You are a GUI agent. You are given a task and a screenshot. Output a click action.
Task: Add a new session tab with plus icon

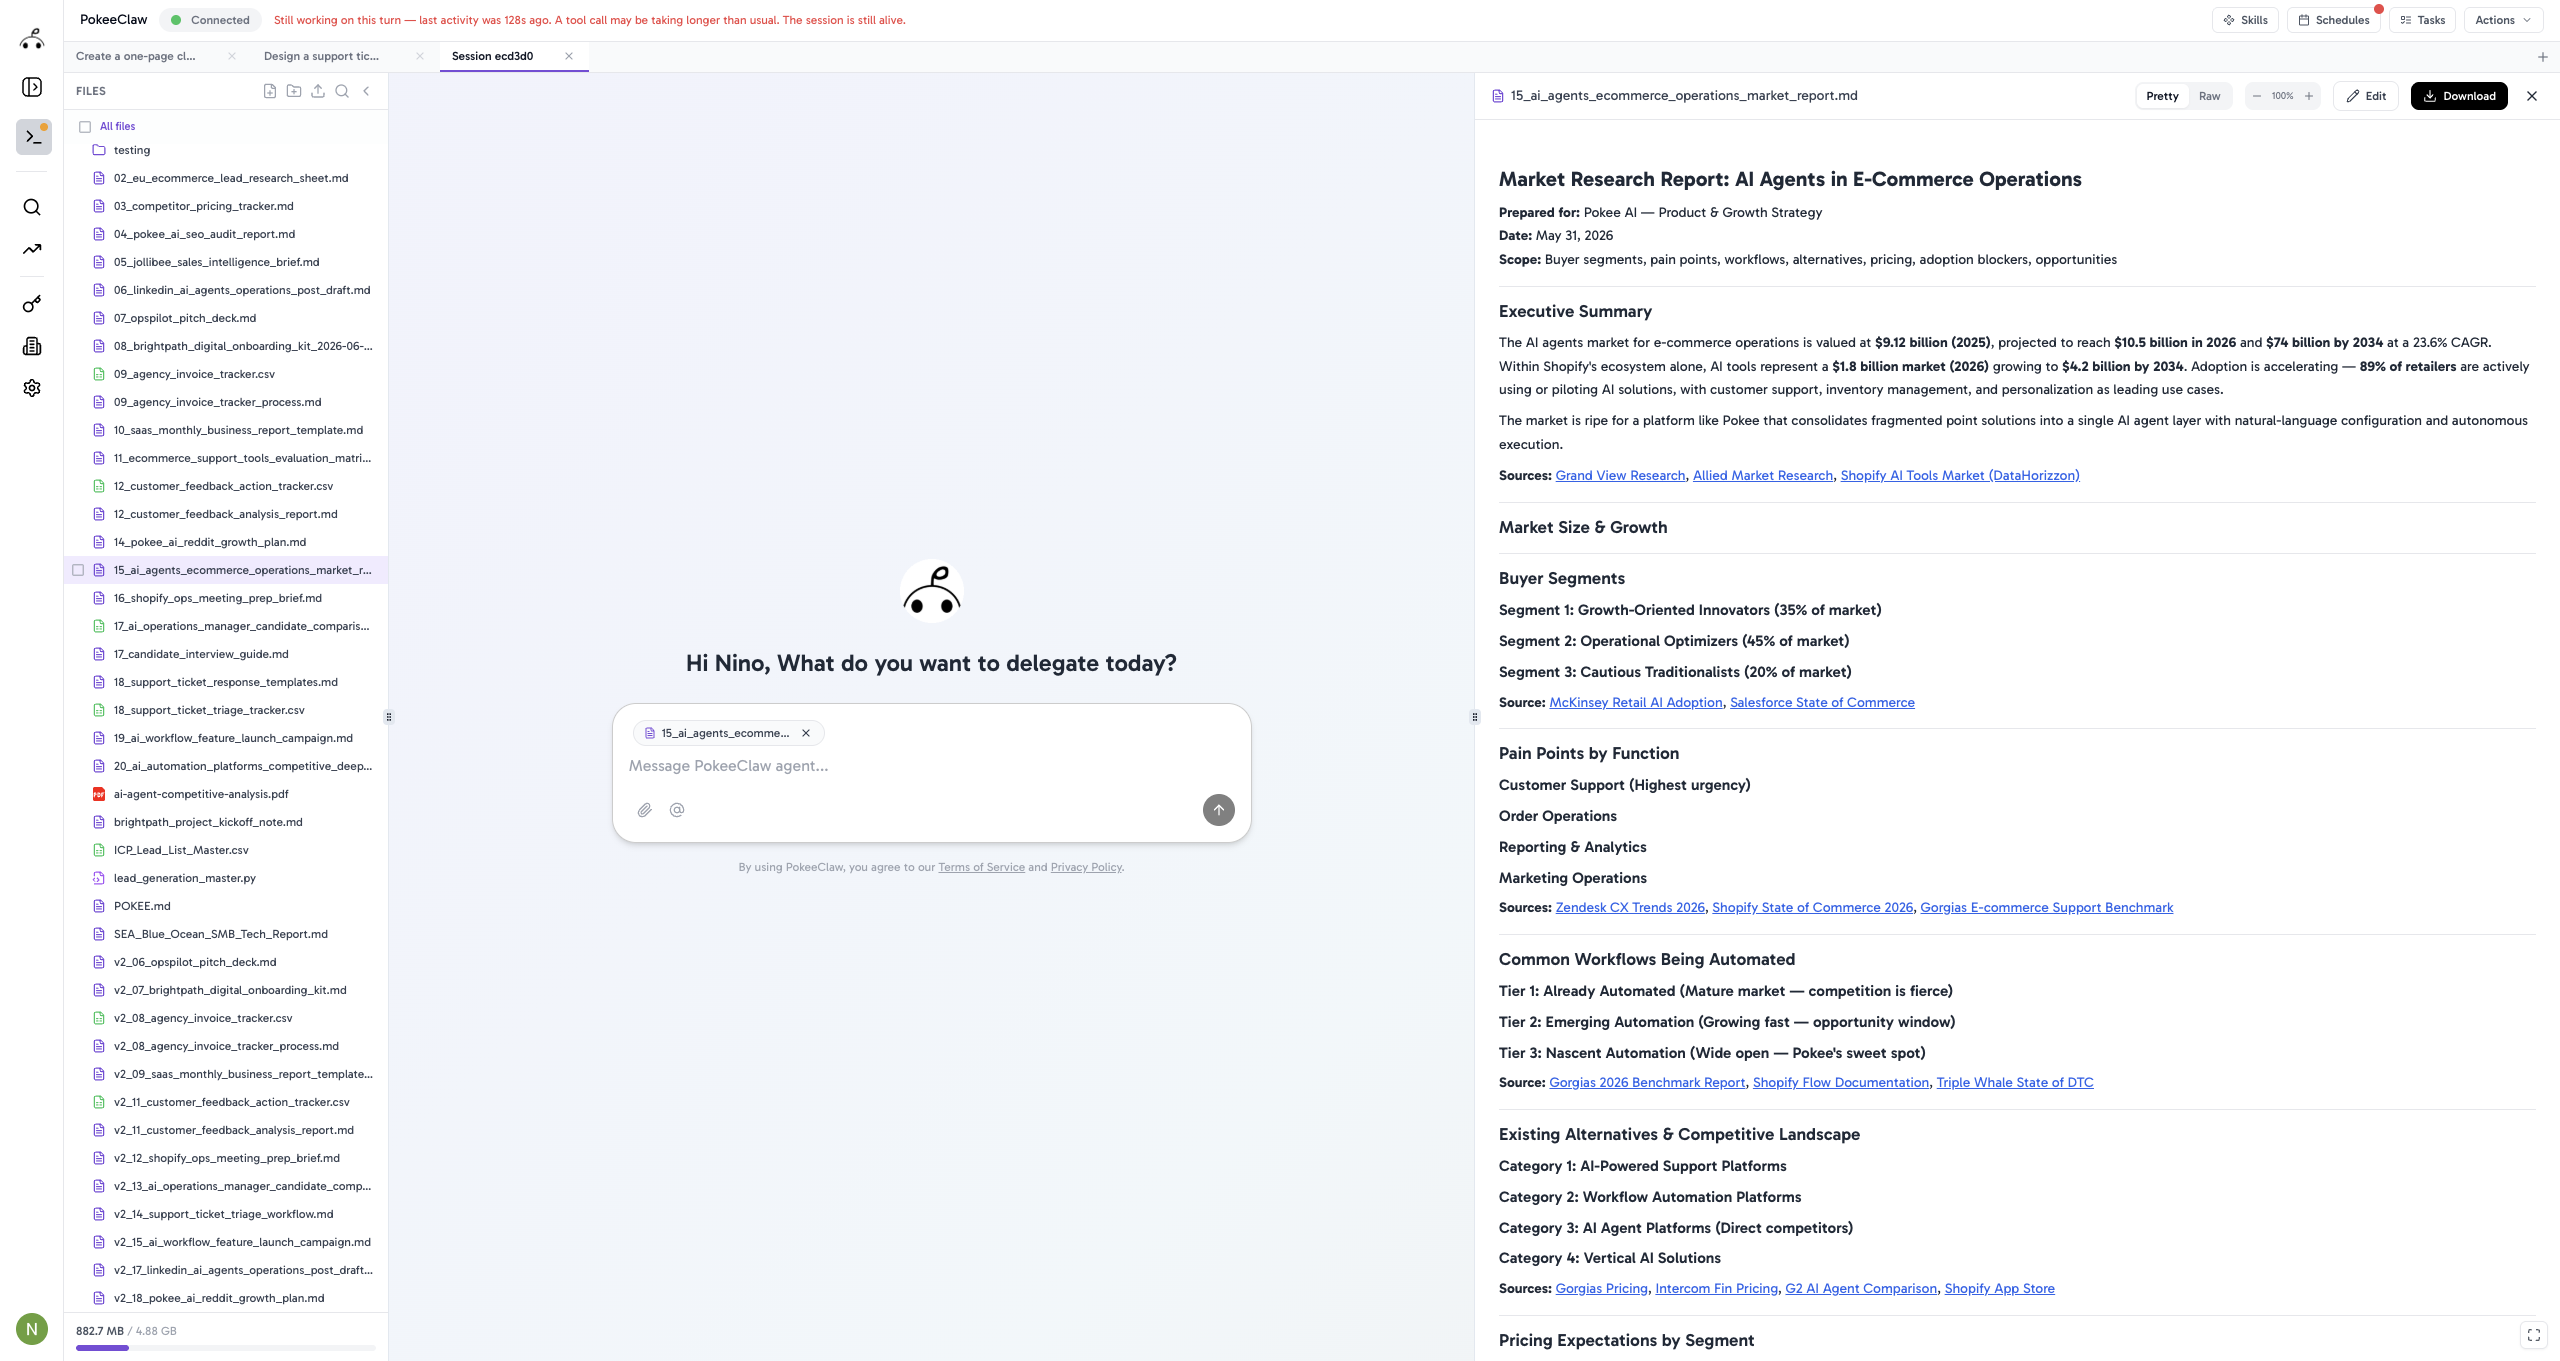(2543, 57)
